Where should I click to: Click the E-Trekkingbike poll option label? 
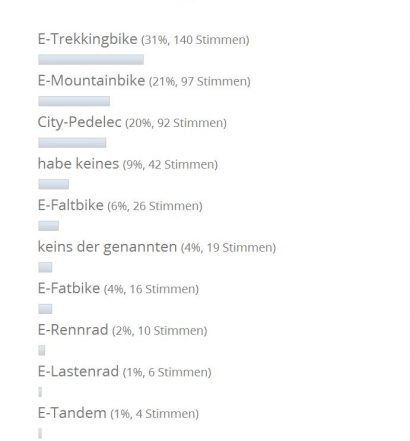pyautogui.click(x=87, y=39)
